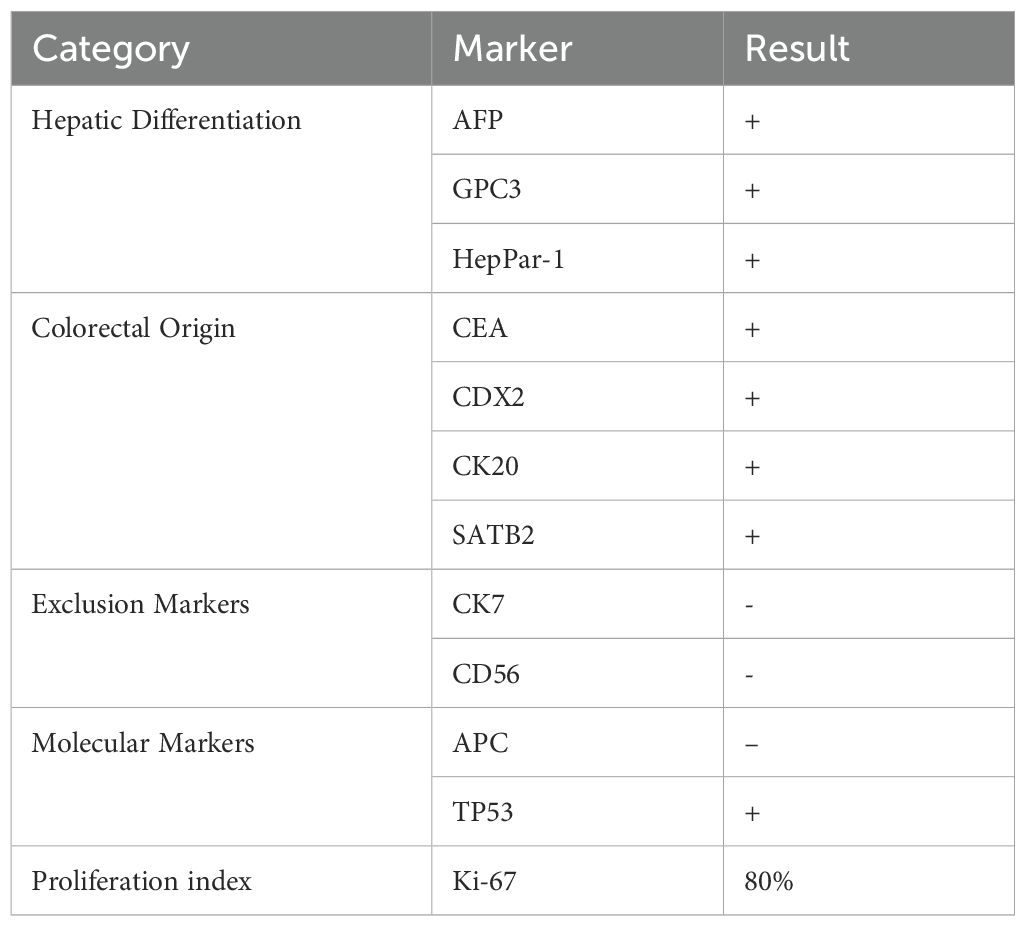Screen dimensions: 1025x926
Task: Click the Marker column header
Action: (512, 49)
